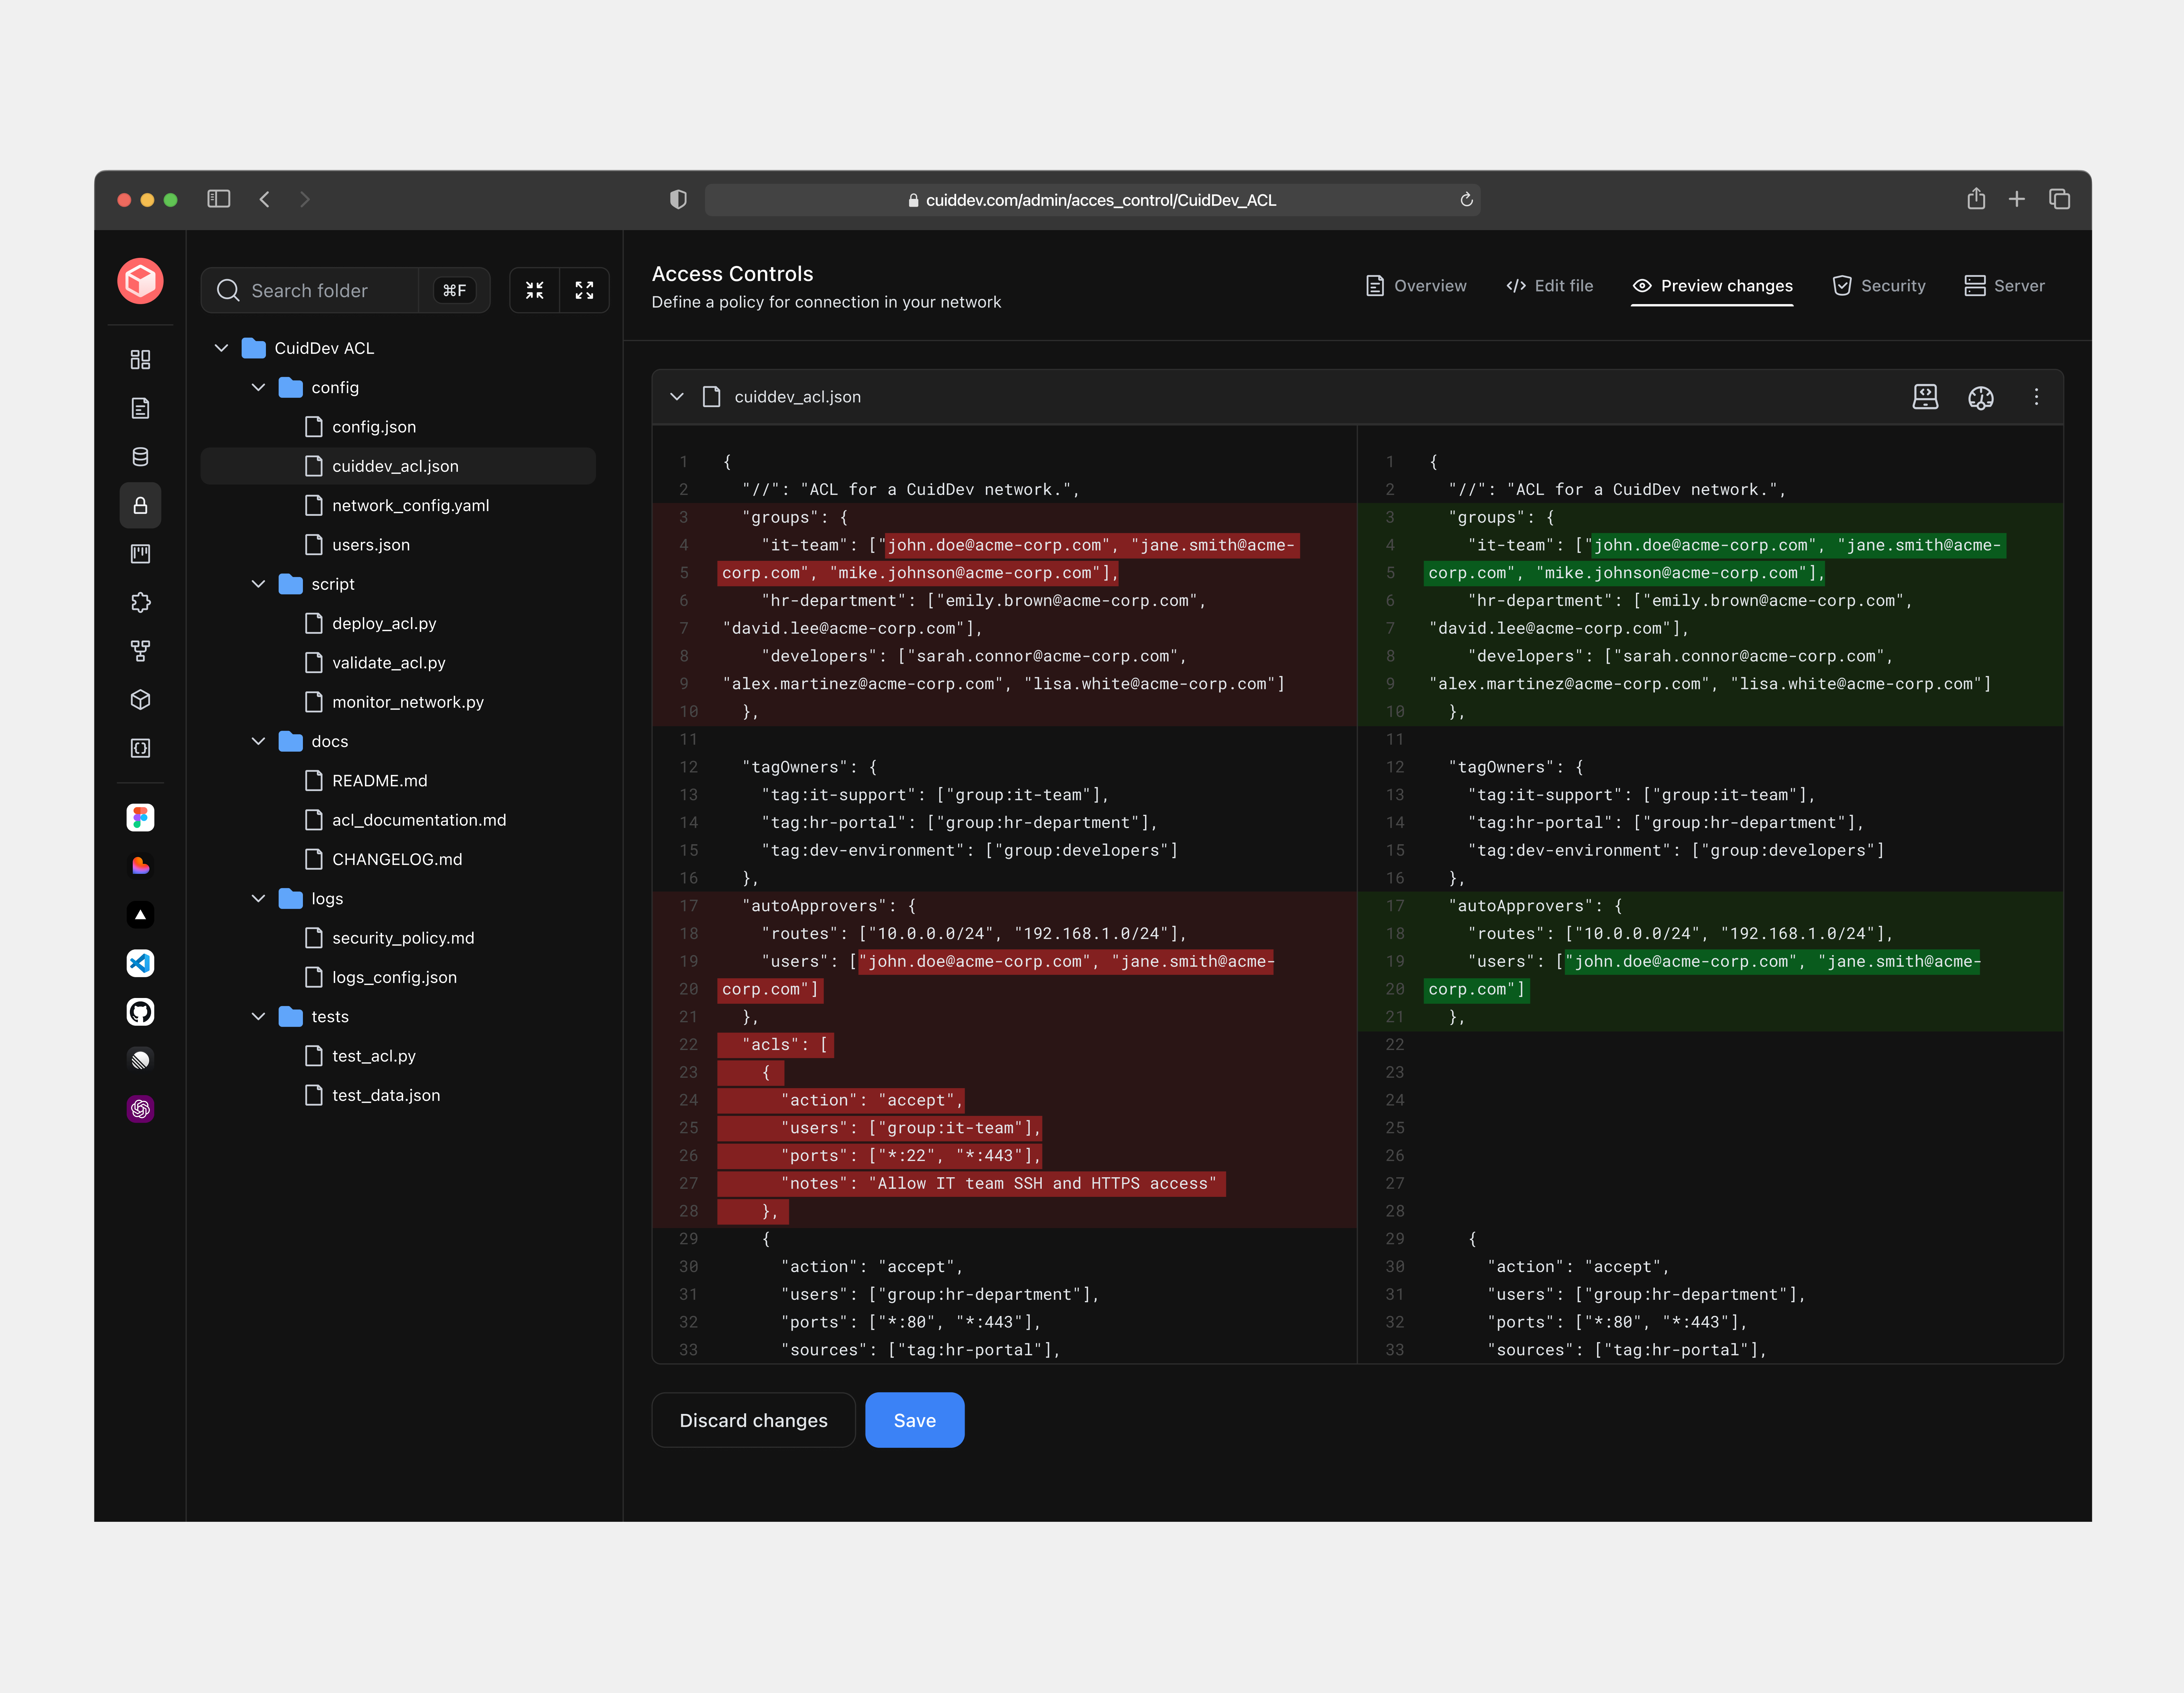This screenshot has height=1693, width=2184.
Task: Open a new browser tab with plus icon
Action: [x=2017, y=199]
